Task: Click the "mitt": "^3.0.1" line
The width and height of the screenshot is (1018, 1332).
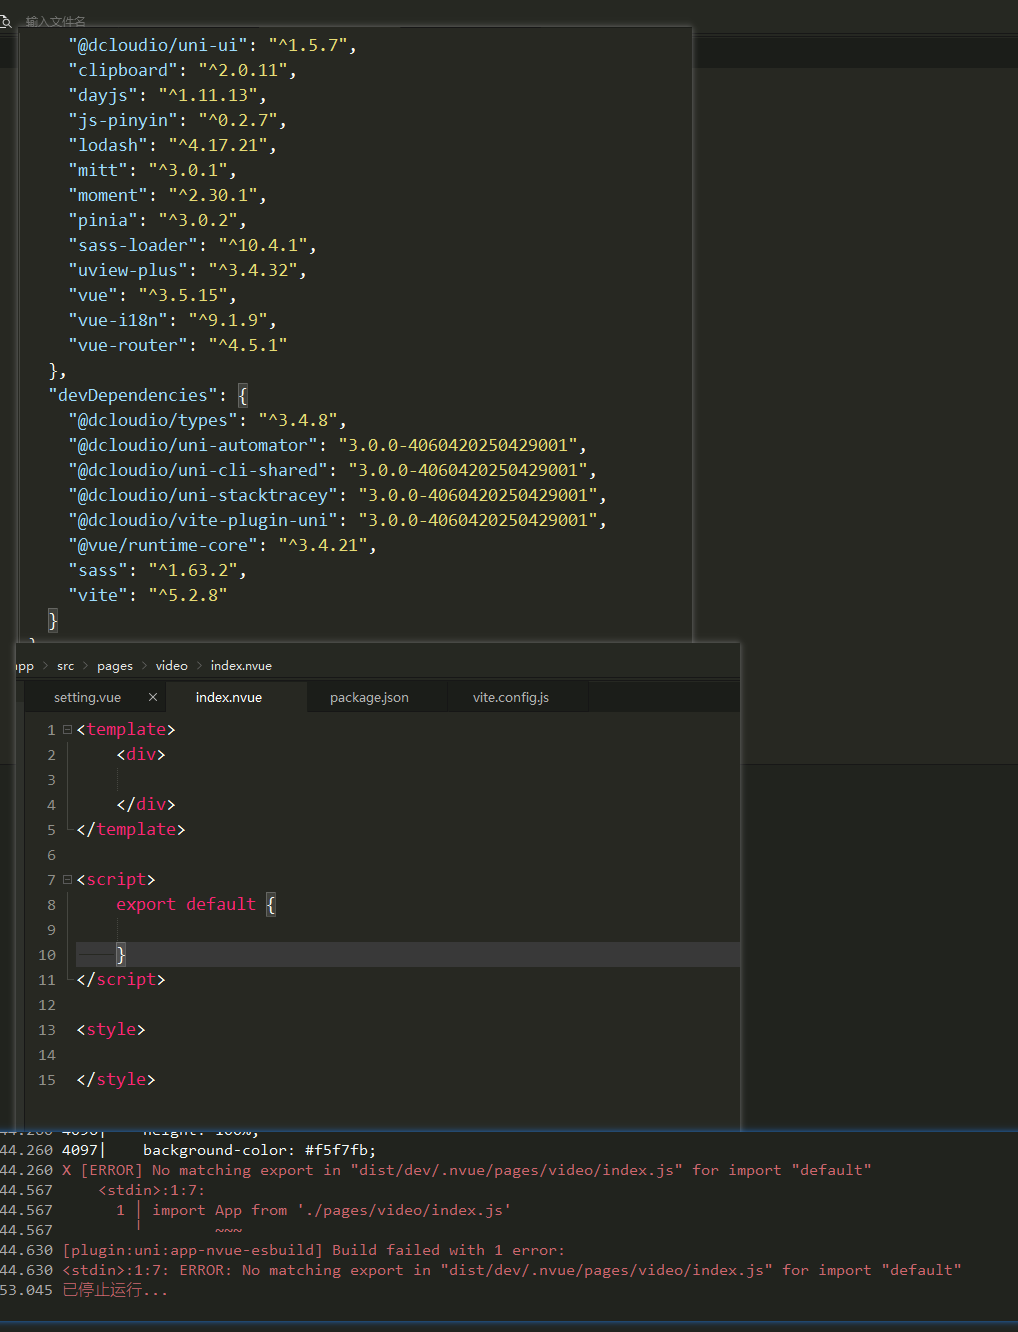Action: coord(152,170)
